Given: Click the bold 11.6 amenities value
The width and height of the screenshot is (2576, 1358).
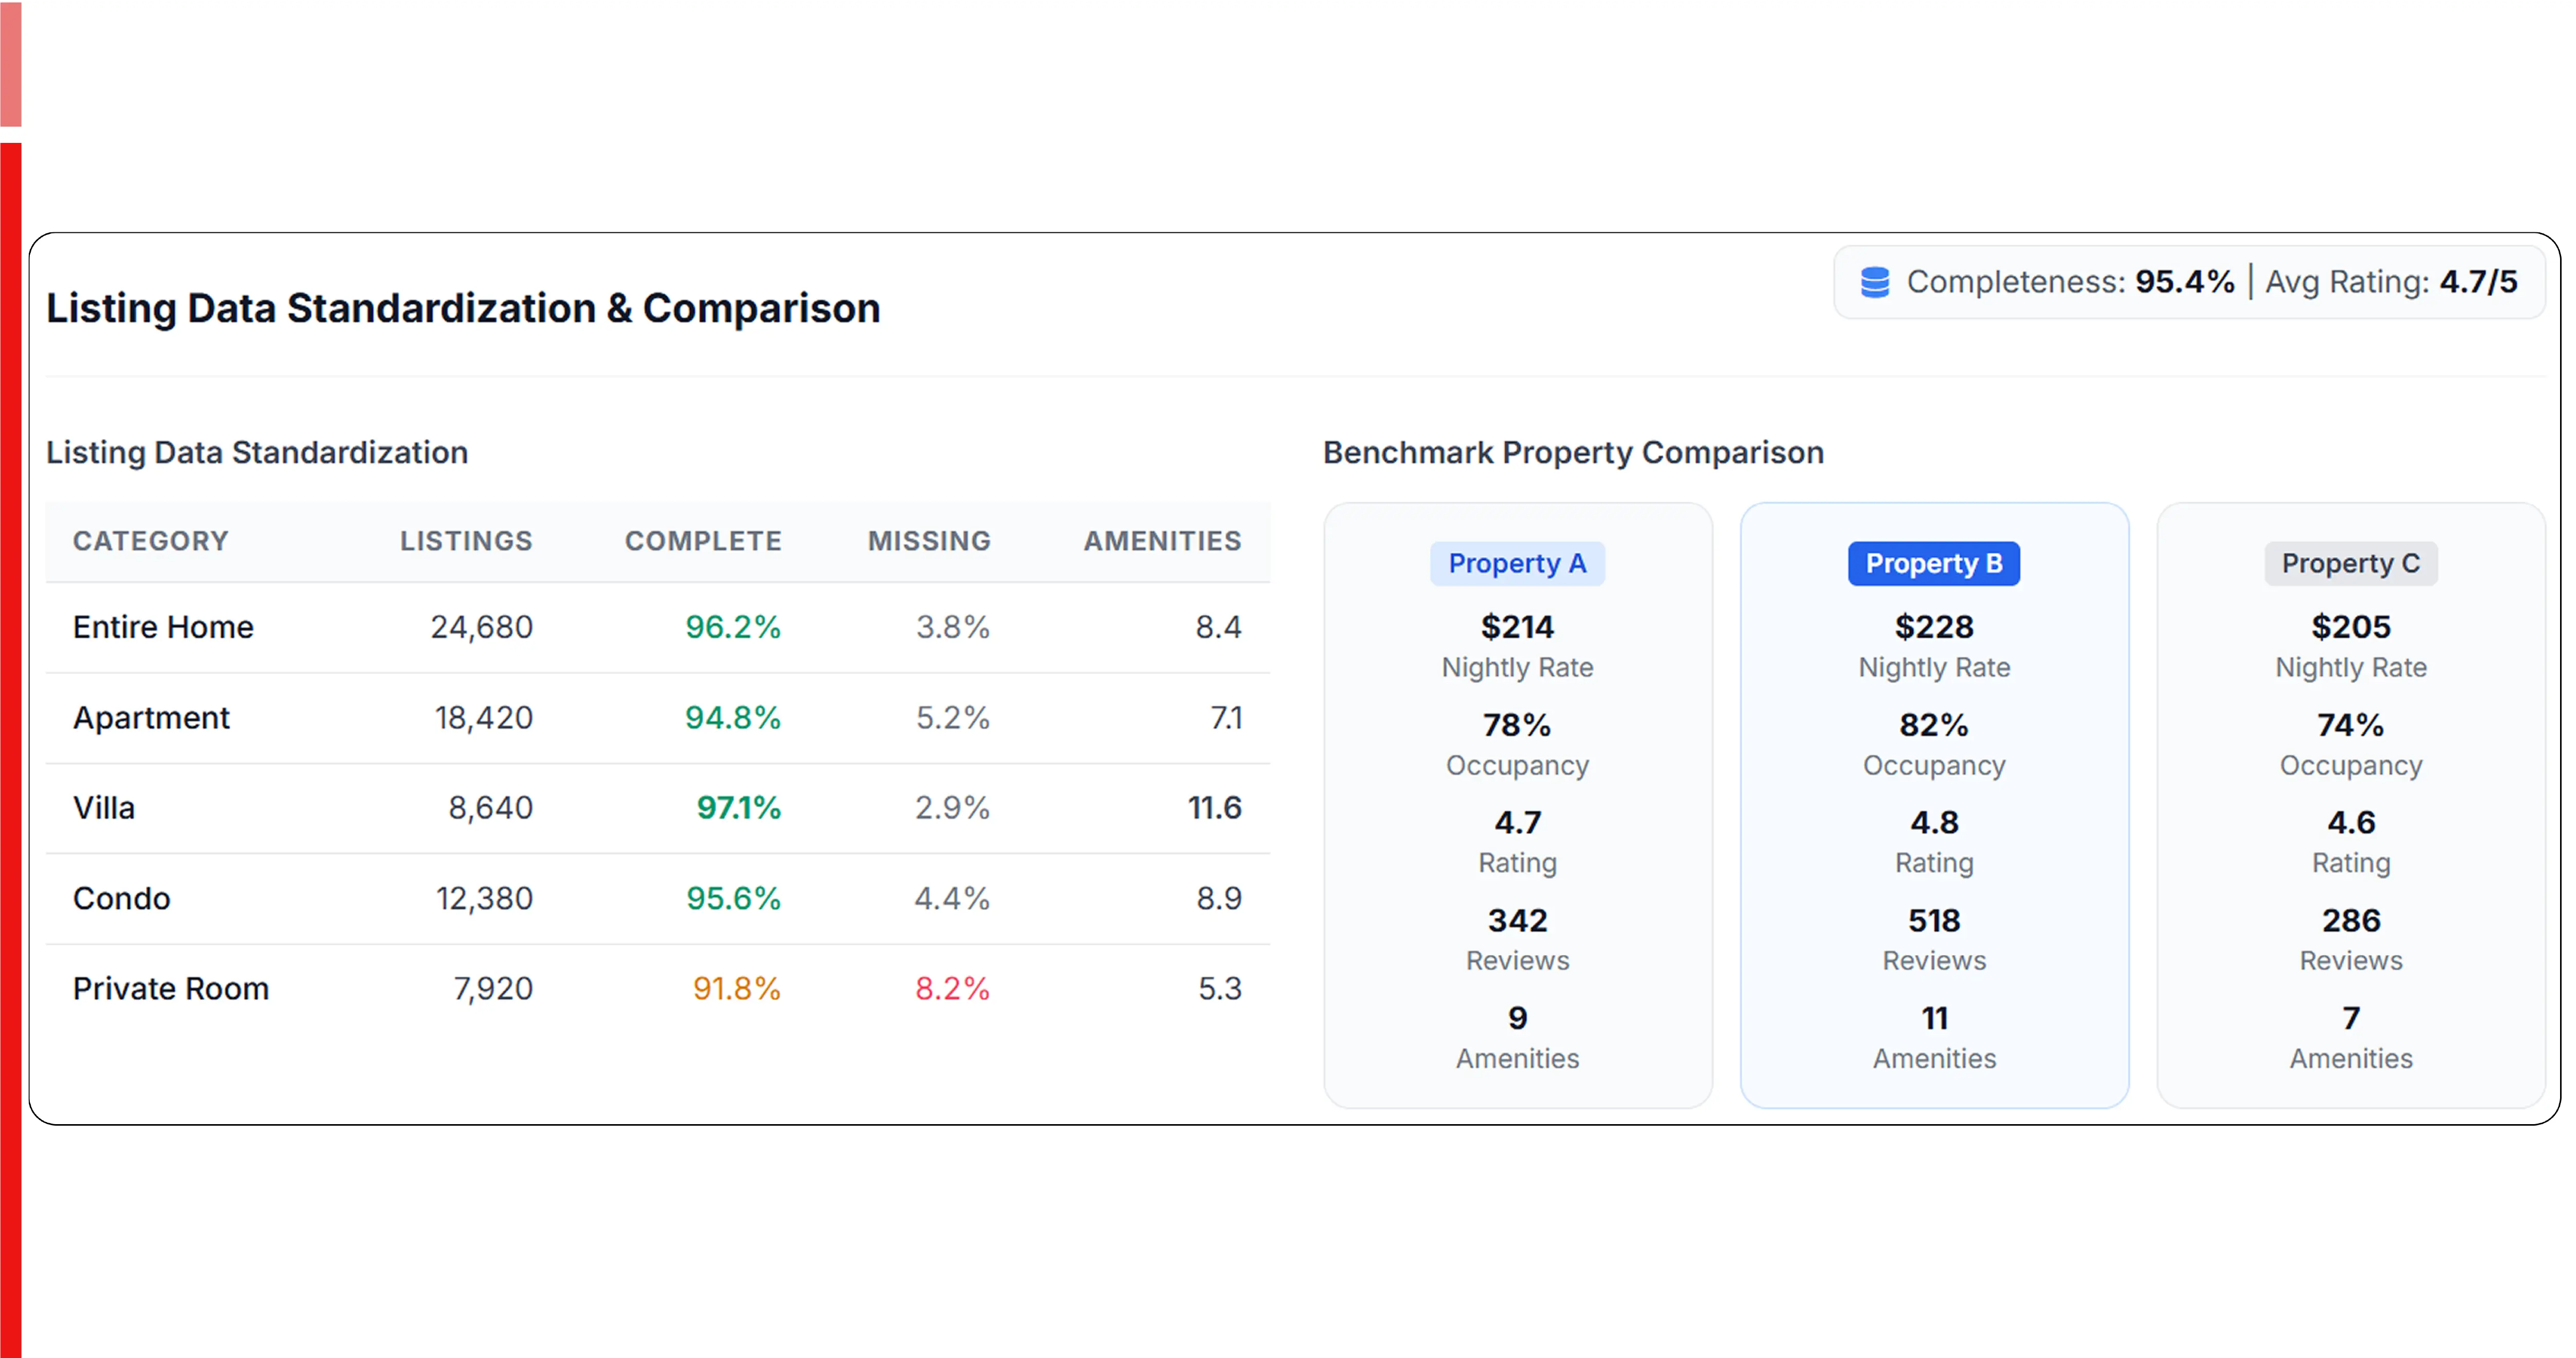Looking at the screenshot, I should coord(1214,808).
